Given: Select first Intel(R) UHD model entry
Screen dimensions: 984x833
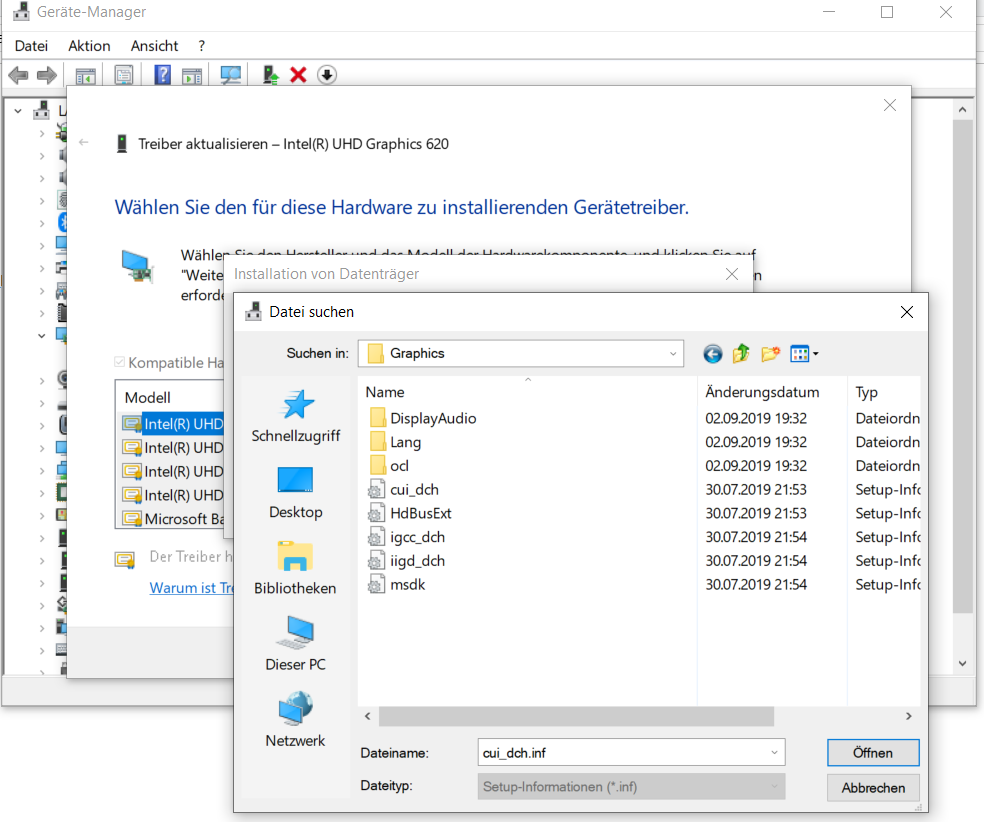Looking at the screenshot, I should pyautogui.click(x=173, y=424).
